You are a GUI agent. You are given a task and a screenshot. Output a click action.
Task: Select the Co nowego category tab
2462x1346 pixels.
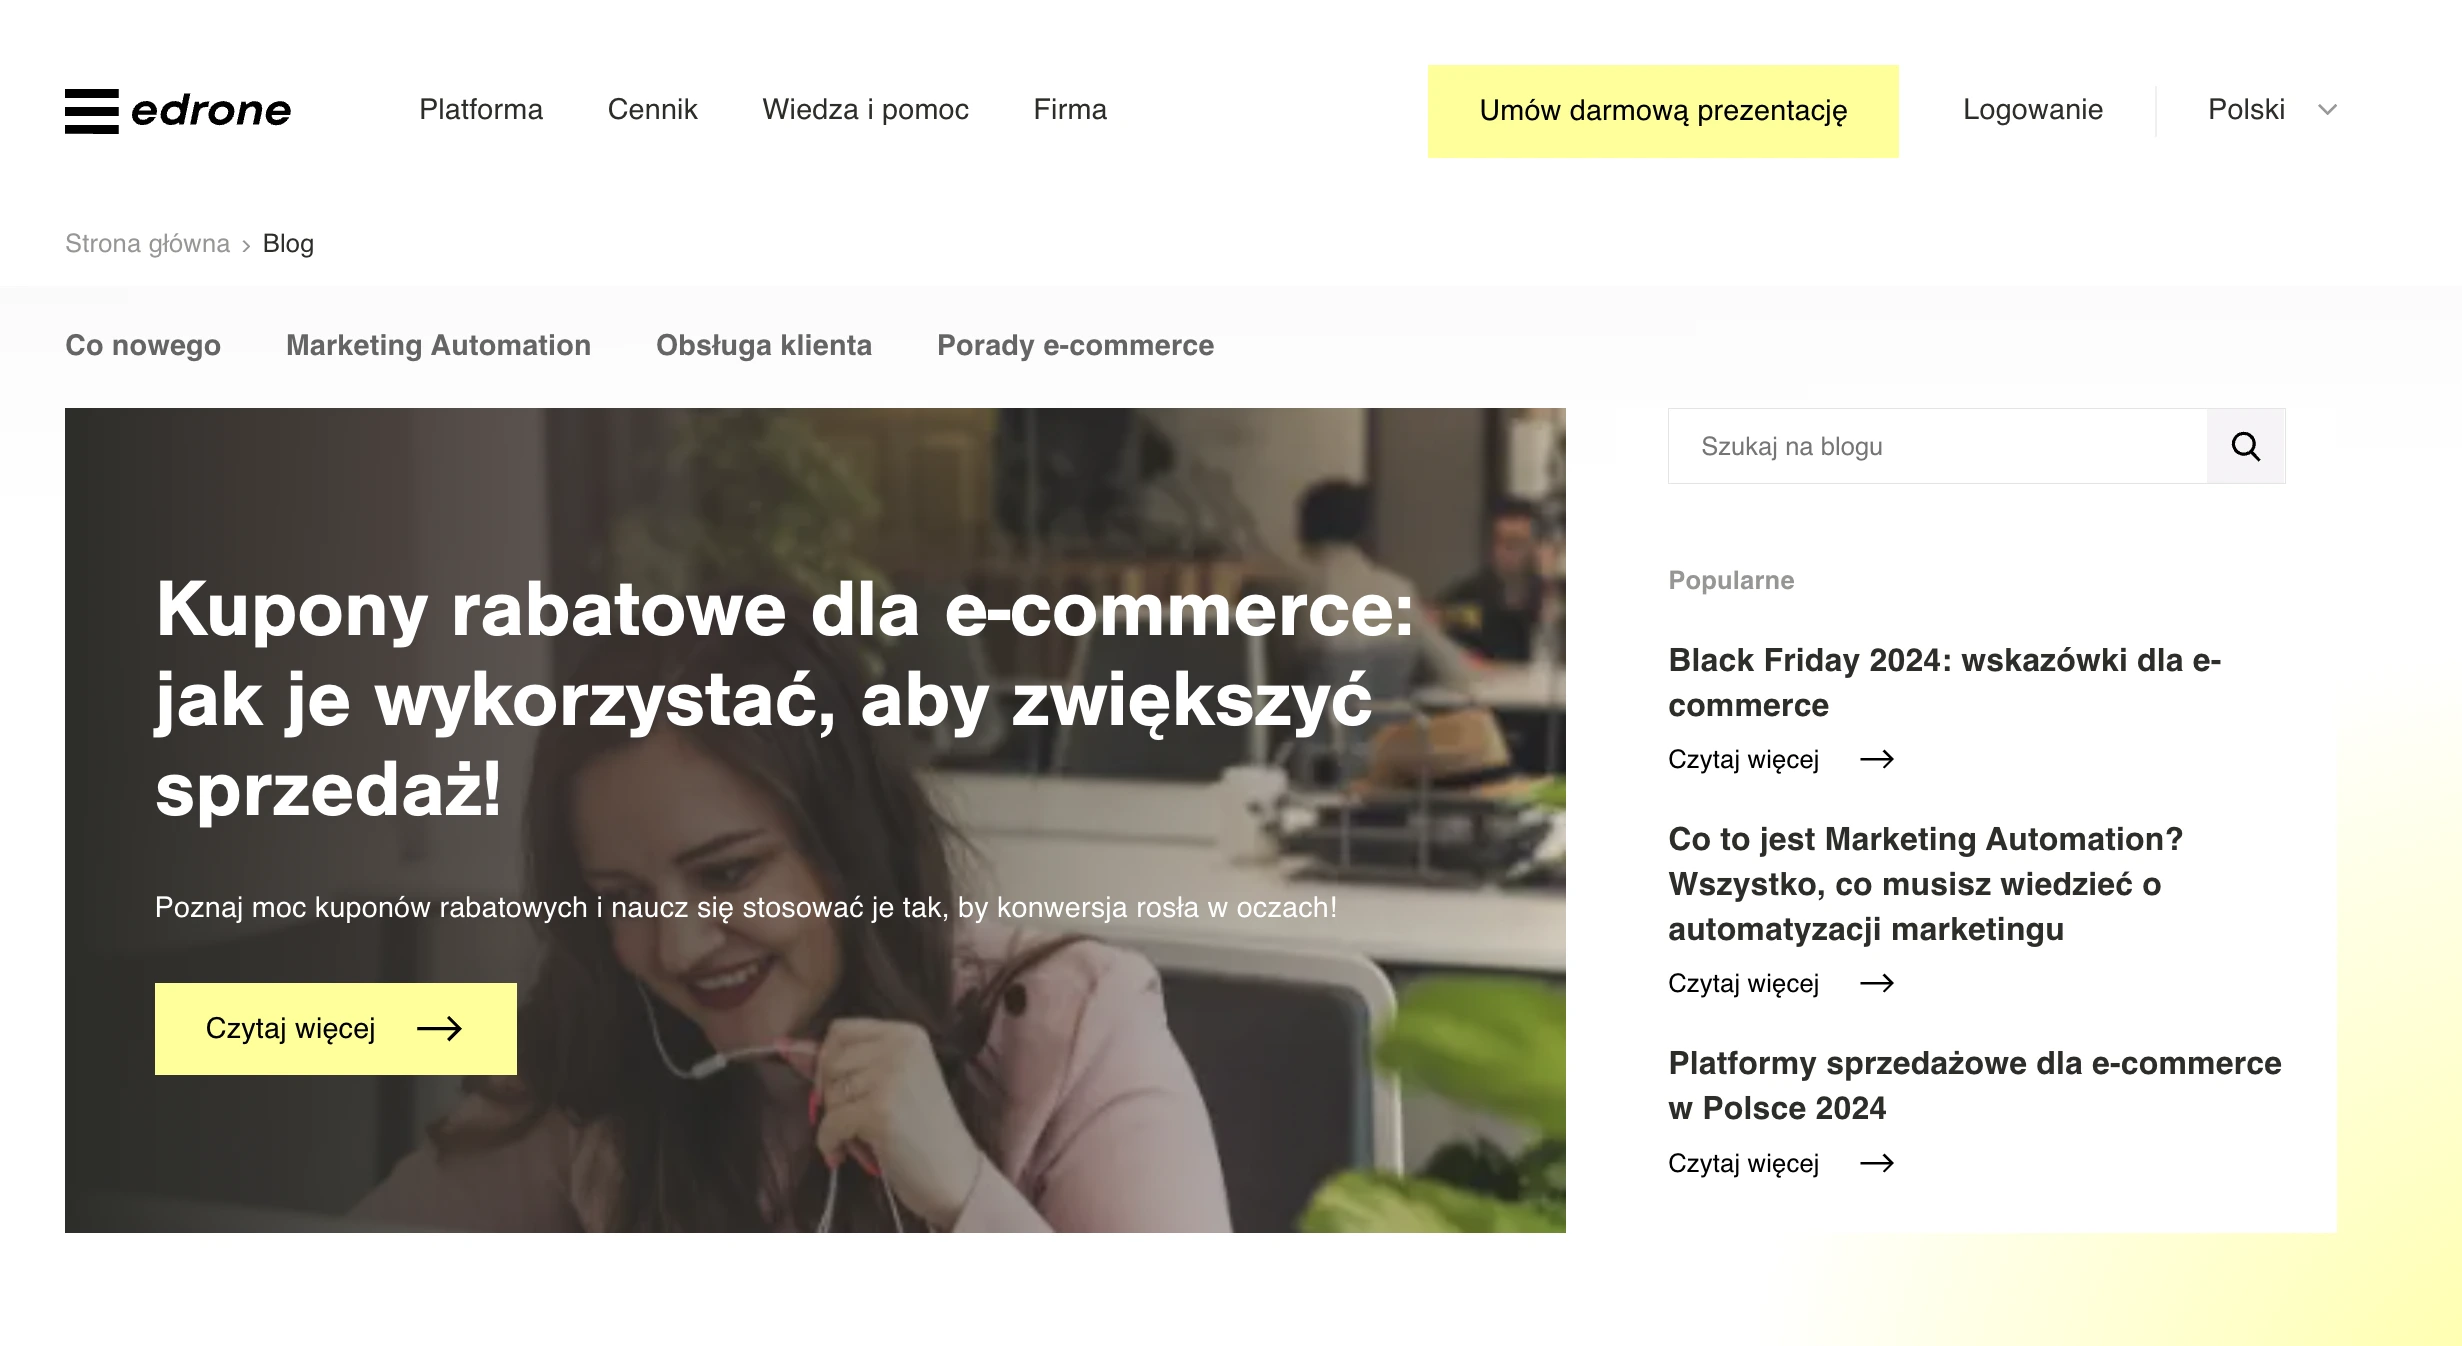pos(143,345)
